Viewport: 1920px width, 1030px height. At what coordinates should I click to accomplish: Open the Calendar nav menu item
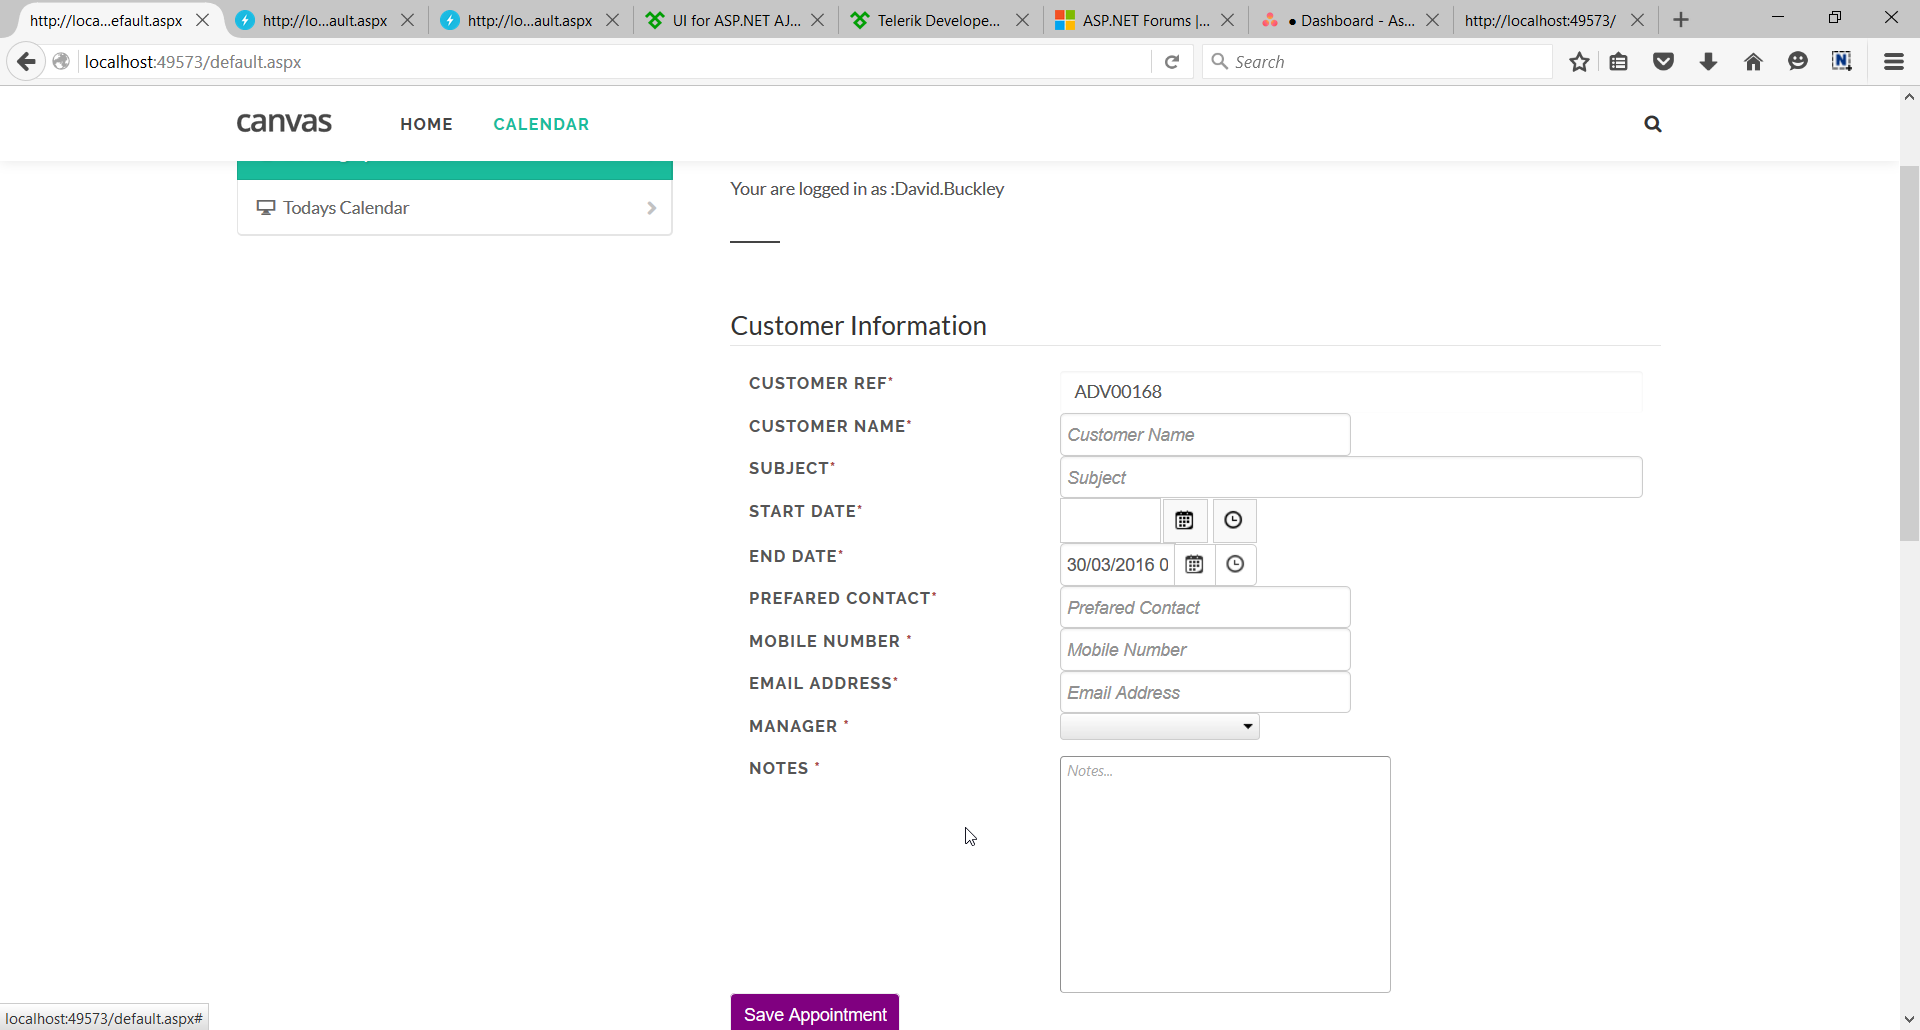[x=541, y=124]
